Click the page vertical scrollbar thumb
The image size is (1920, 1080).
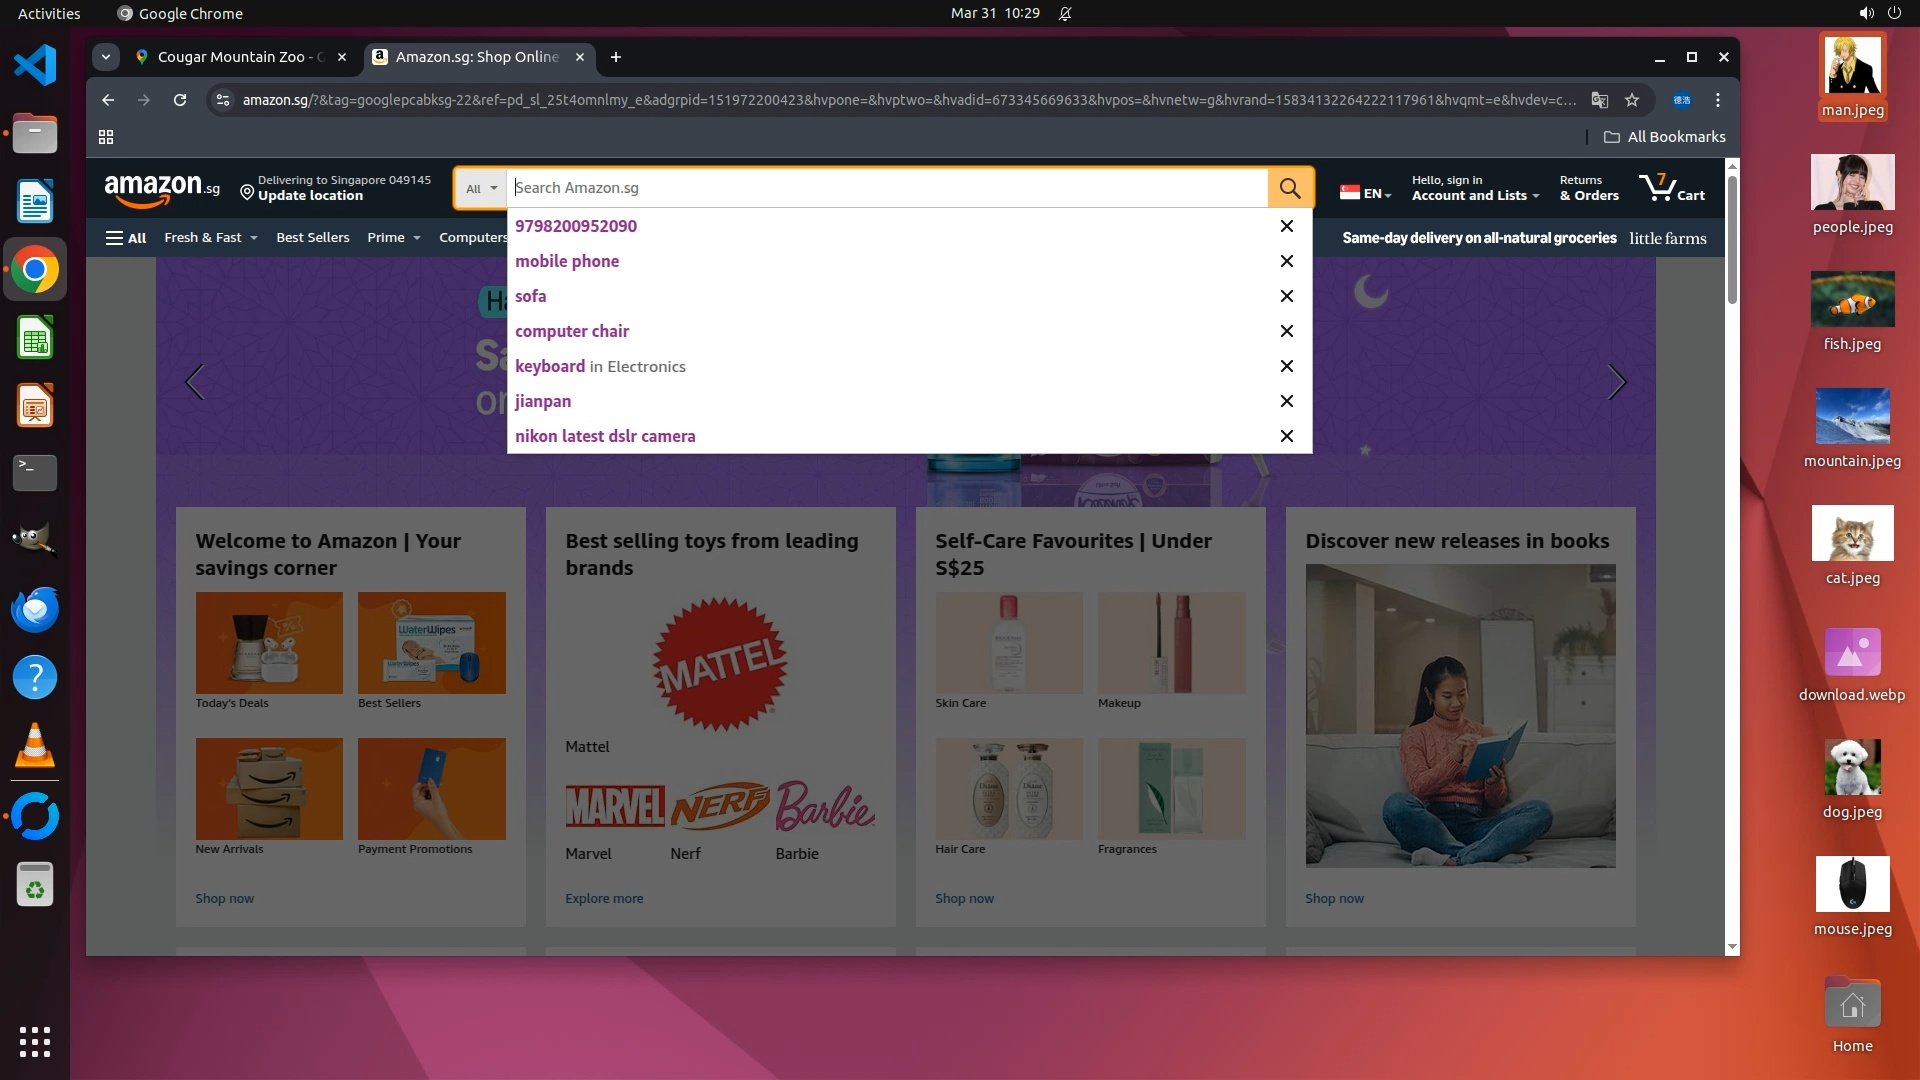[x=1732, y=240]
